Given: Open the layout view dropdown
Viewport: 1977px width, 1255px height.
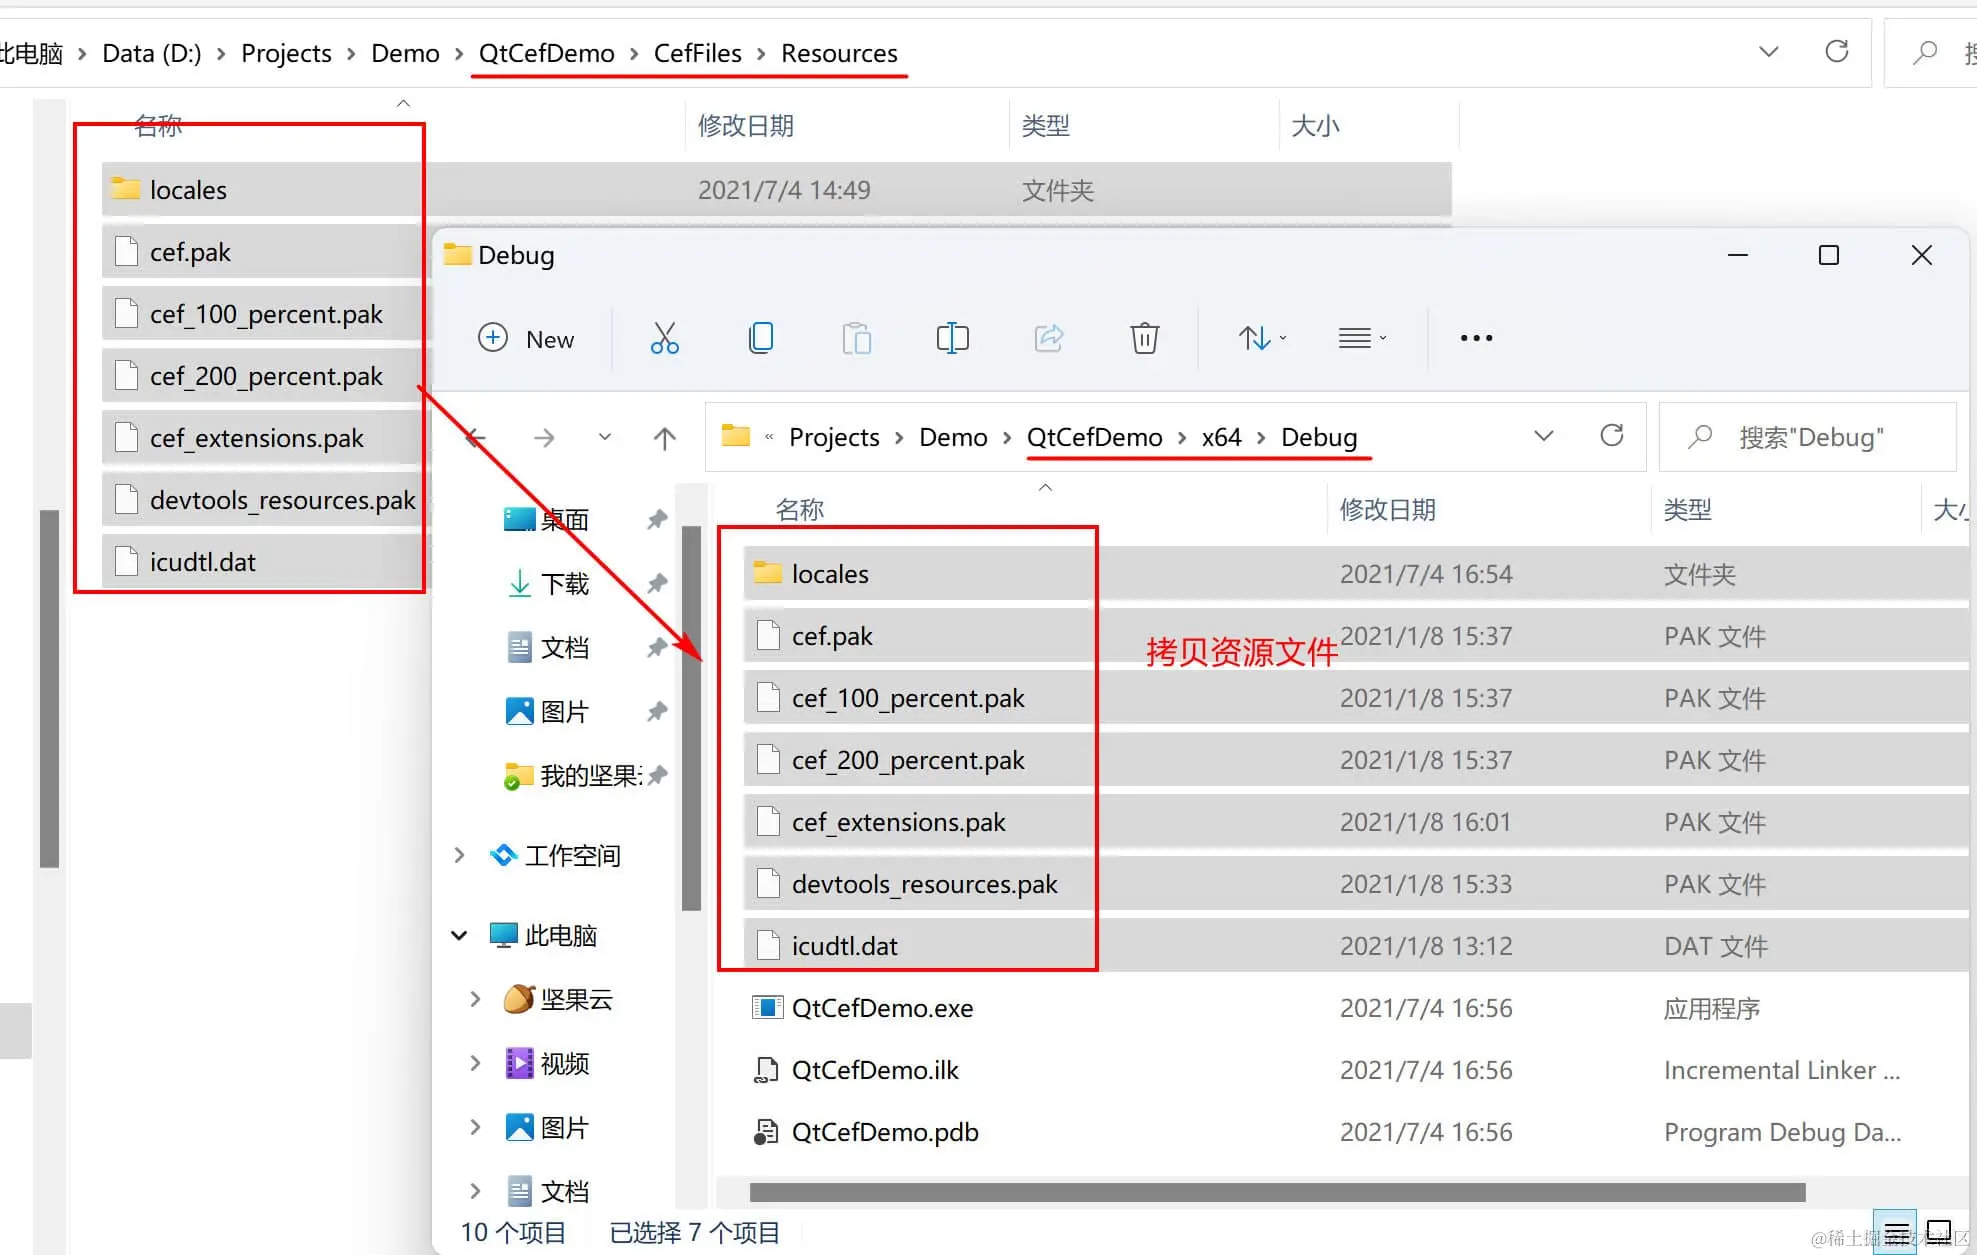Looking at the screenshot, I should 1361,338.
